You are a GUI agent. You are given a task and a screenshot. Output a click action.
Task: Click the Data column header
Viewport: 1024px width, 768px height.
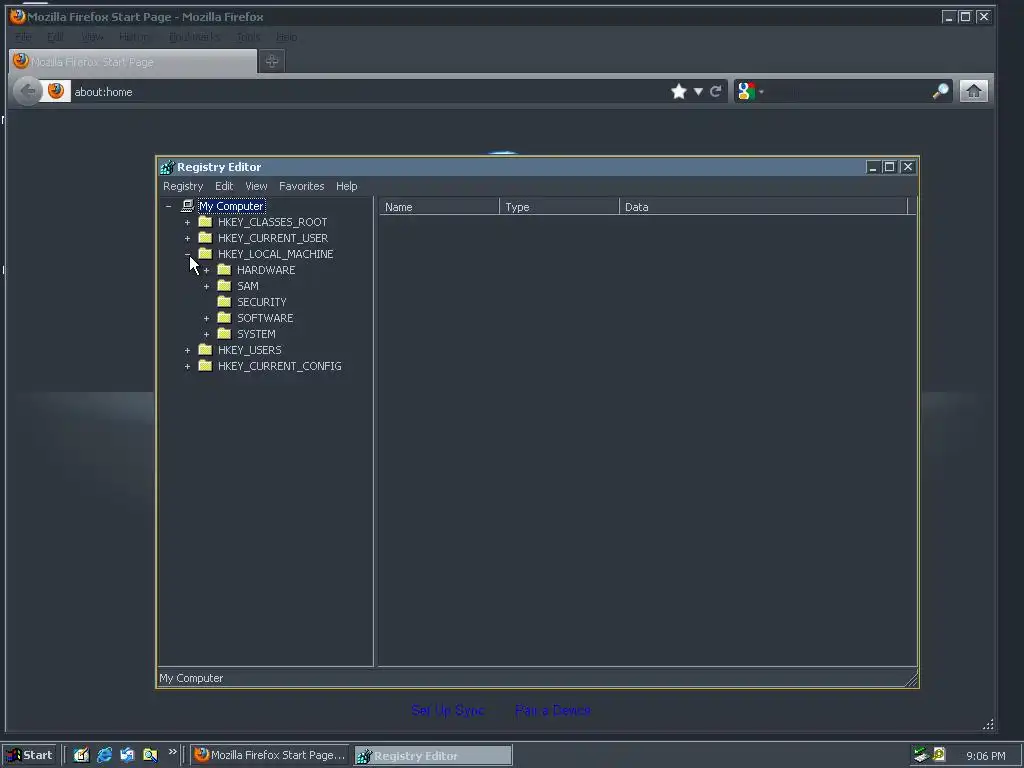[x=763, y=207]
